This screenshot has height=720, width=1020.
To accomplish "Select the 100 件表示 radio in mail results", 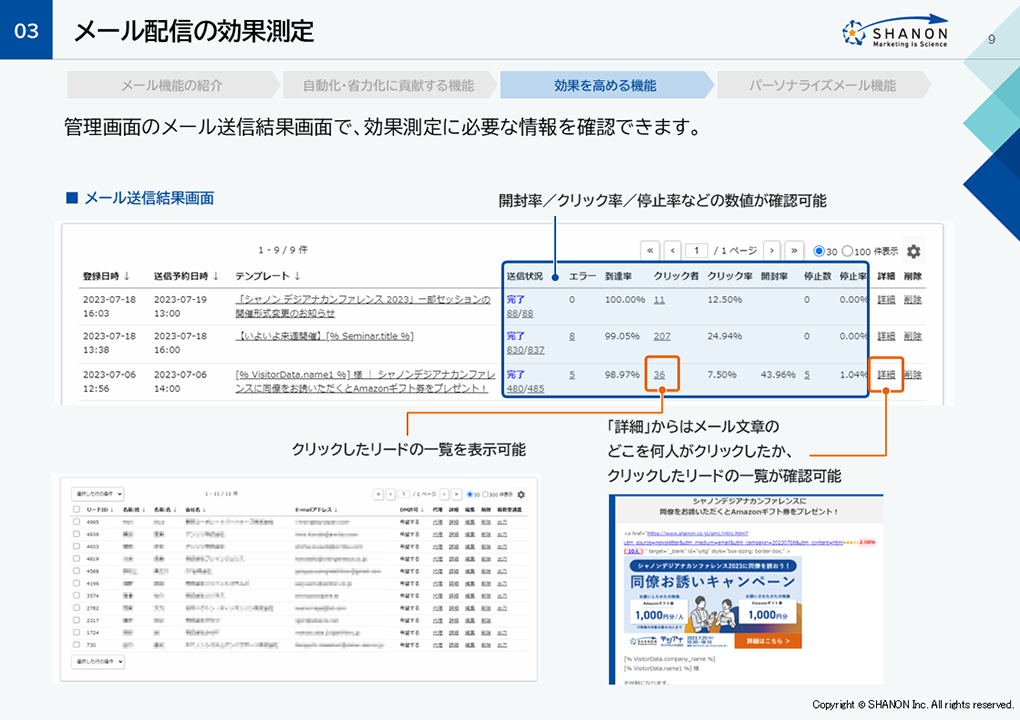I will 847,251.
